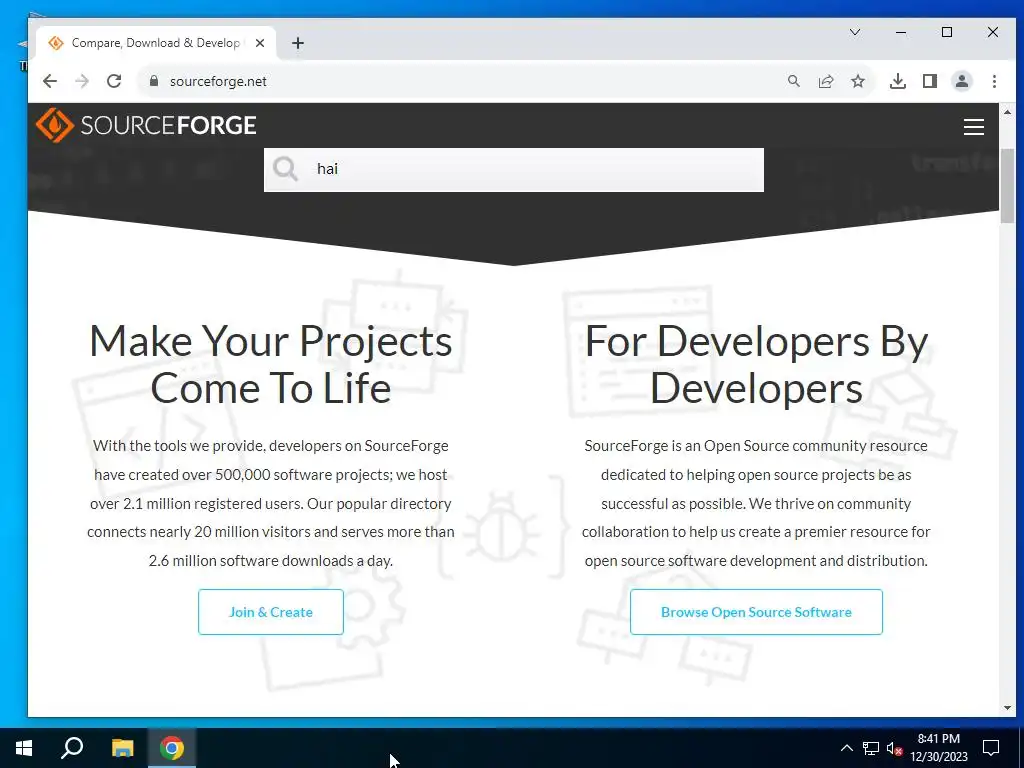This screenshot has height=768, width=1024.
Task: Click the network tray icon
Action: click(871, 748)
